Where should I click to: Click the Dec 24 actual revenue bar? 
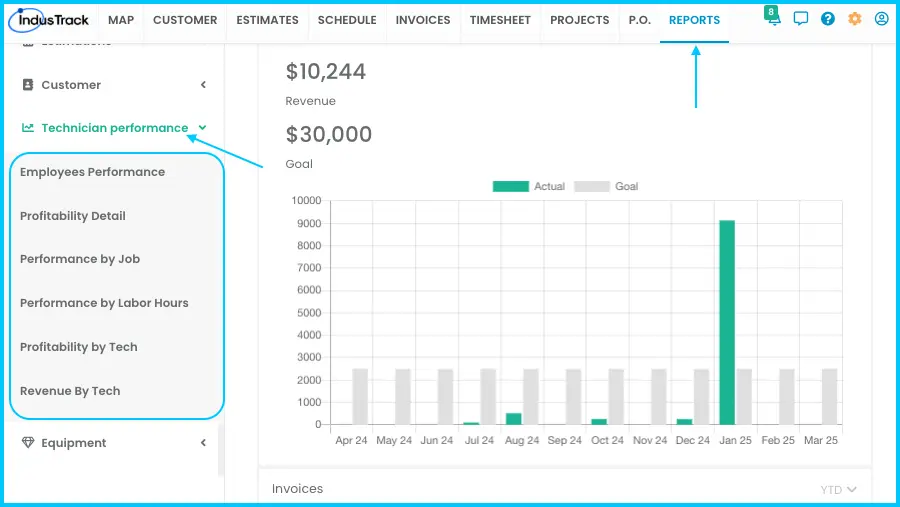pyautogui.click(x=684, y=422)
